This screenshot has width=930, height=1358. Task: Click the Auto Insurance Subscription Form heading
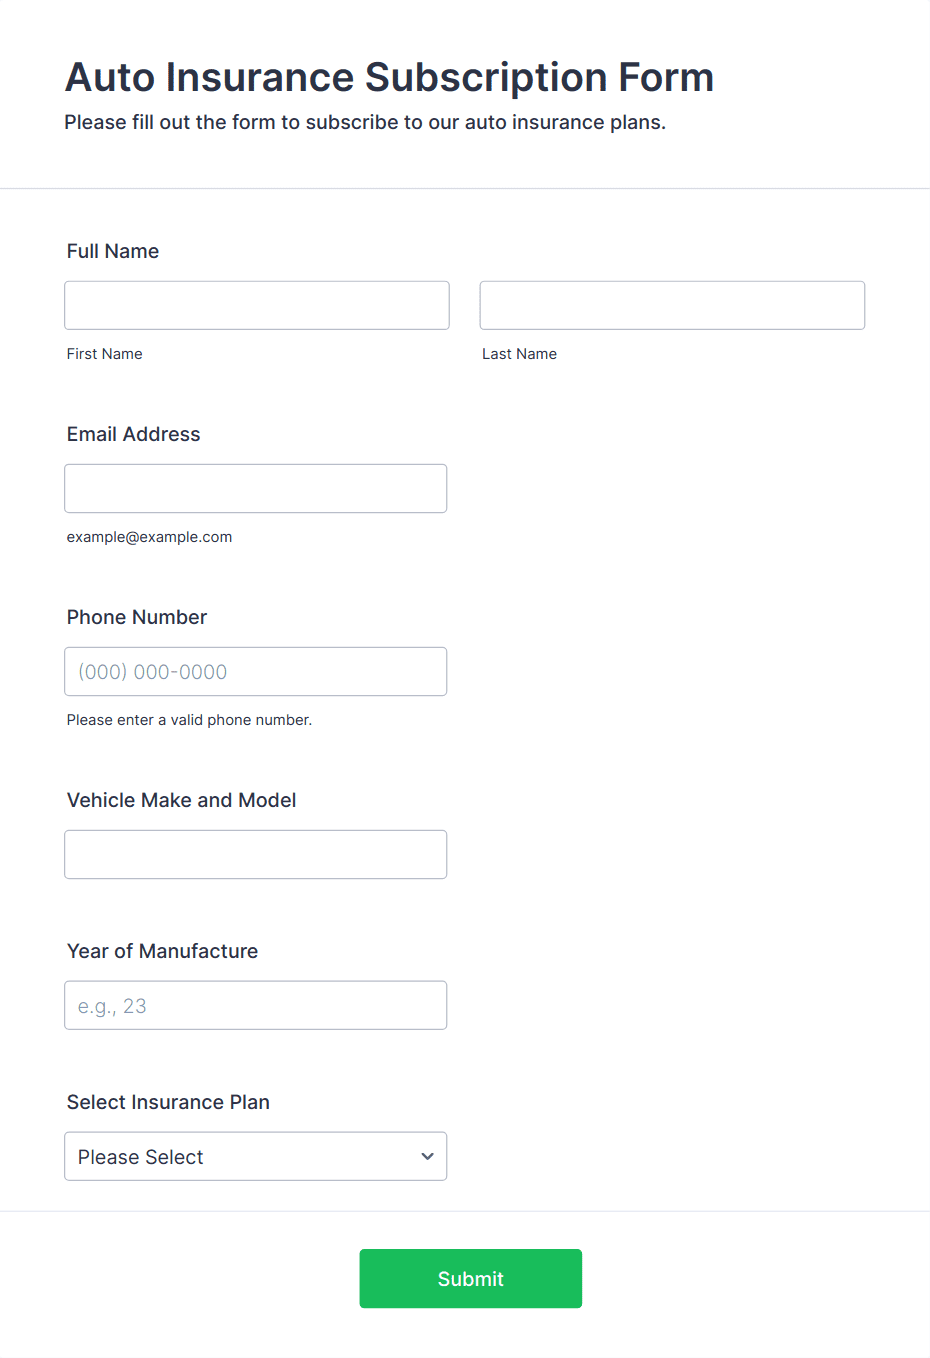click(390, 77)
